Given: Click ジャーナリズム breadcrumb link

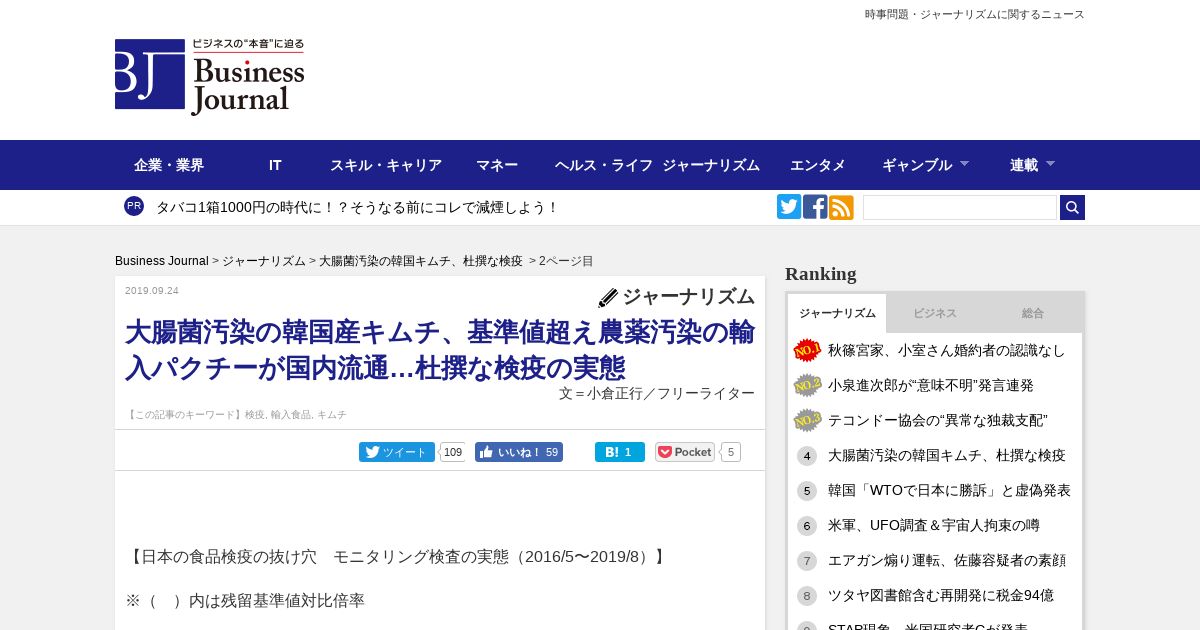Looking at the screenshot, I should pyautogui.click(x=264, y=261).
